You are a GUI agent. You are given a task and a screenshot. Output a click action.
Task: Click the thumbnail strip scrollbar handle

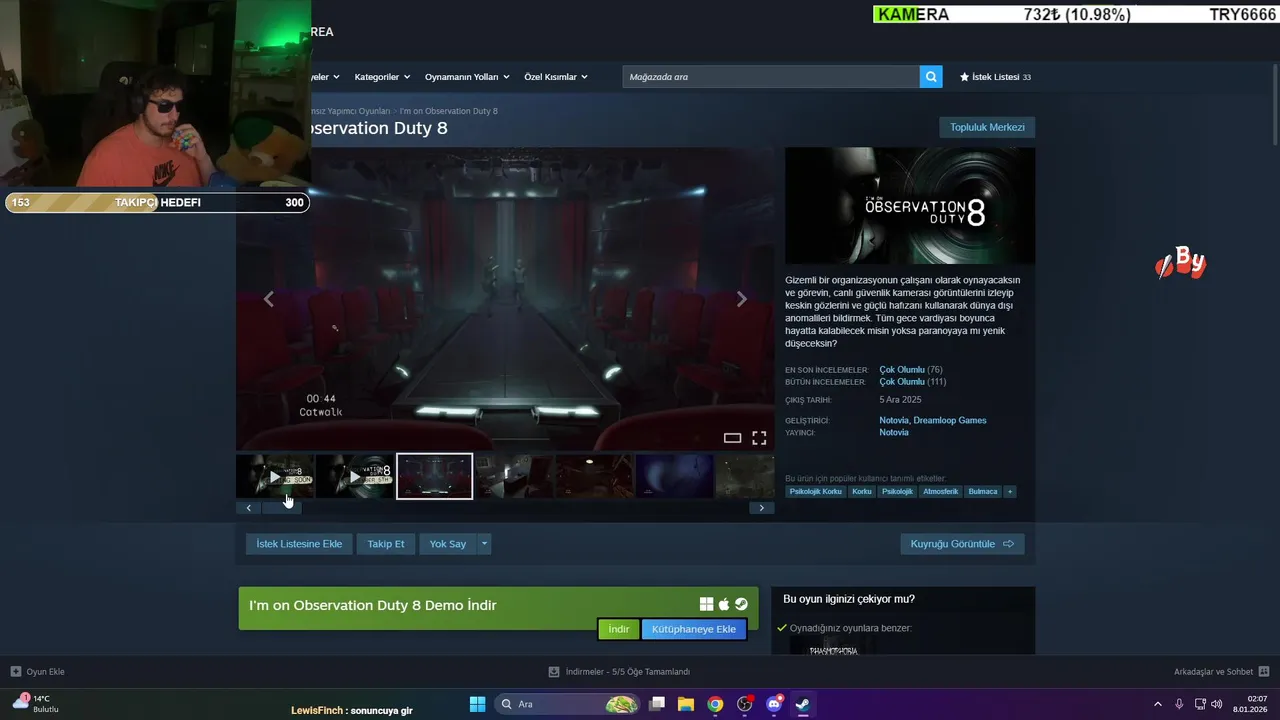click(x=282, y=508)
